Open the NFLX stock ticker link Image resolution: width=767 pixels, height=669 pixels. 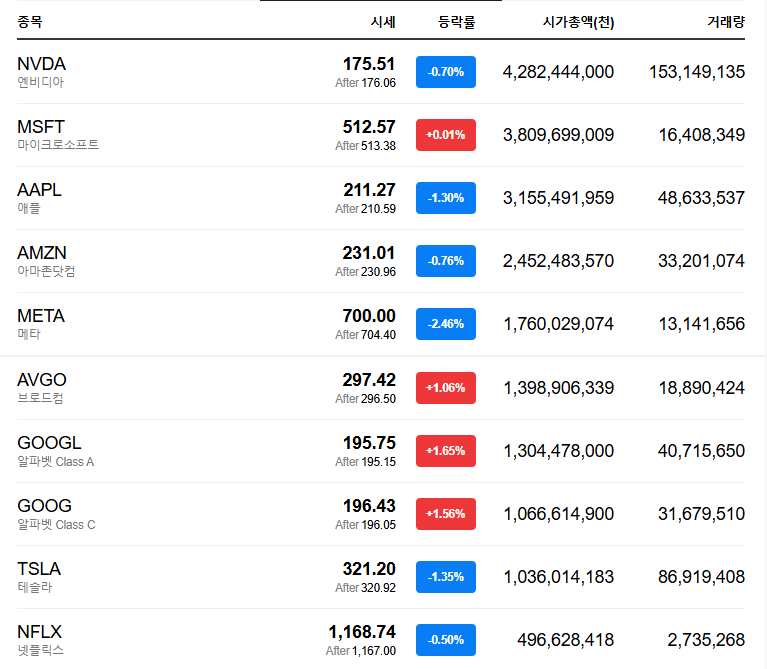coord(39,633)
